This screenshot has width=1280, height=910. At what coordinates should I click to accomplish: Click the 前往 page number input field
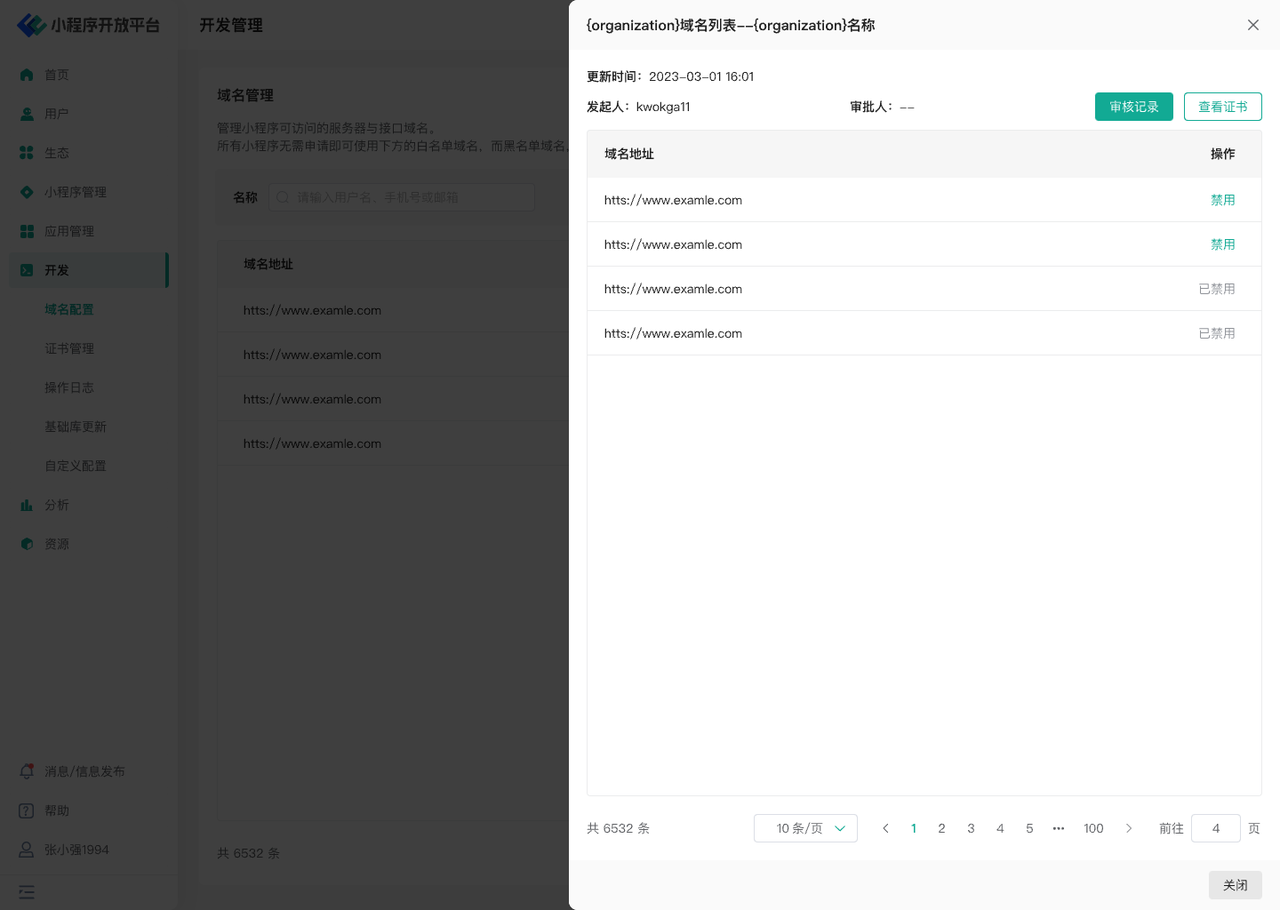click(x=1215, y=828)
